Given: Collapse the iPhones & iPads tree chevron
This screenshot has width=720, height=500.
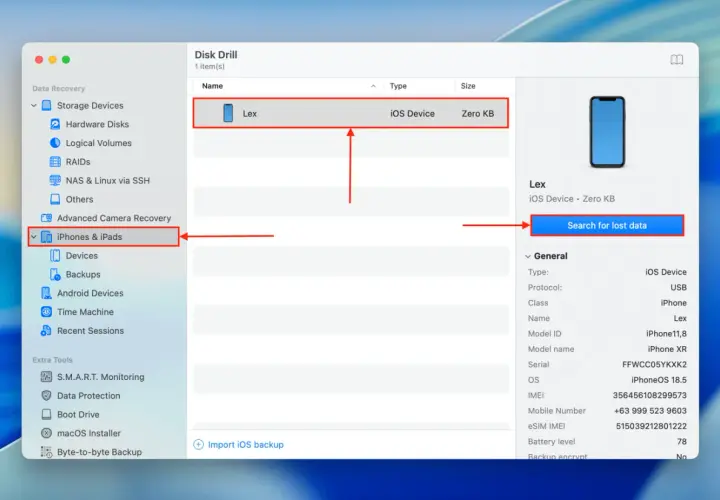Looking at the screenshot, I should pos(34,236).
